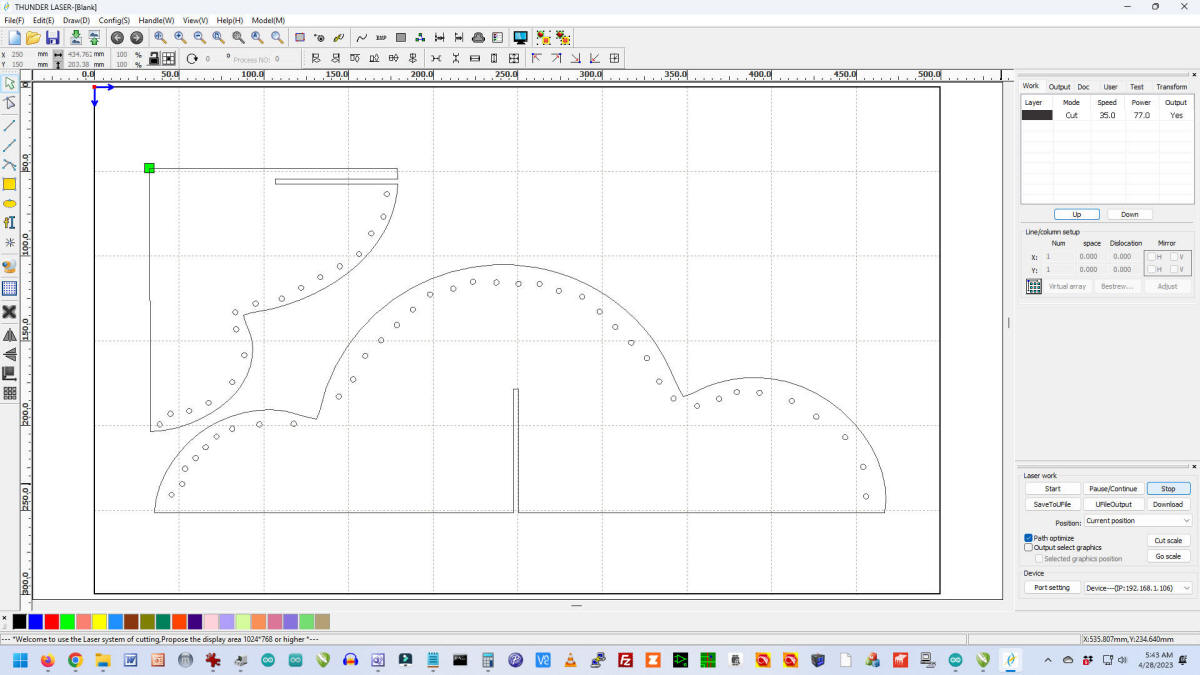Click the preview monitor icon
1200x675 pixels.
(520, 37)
